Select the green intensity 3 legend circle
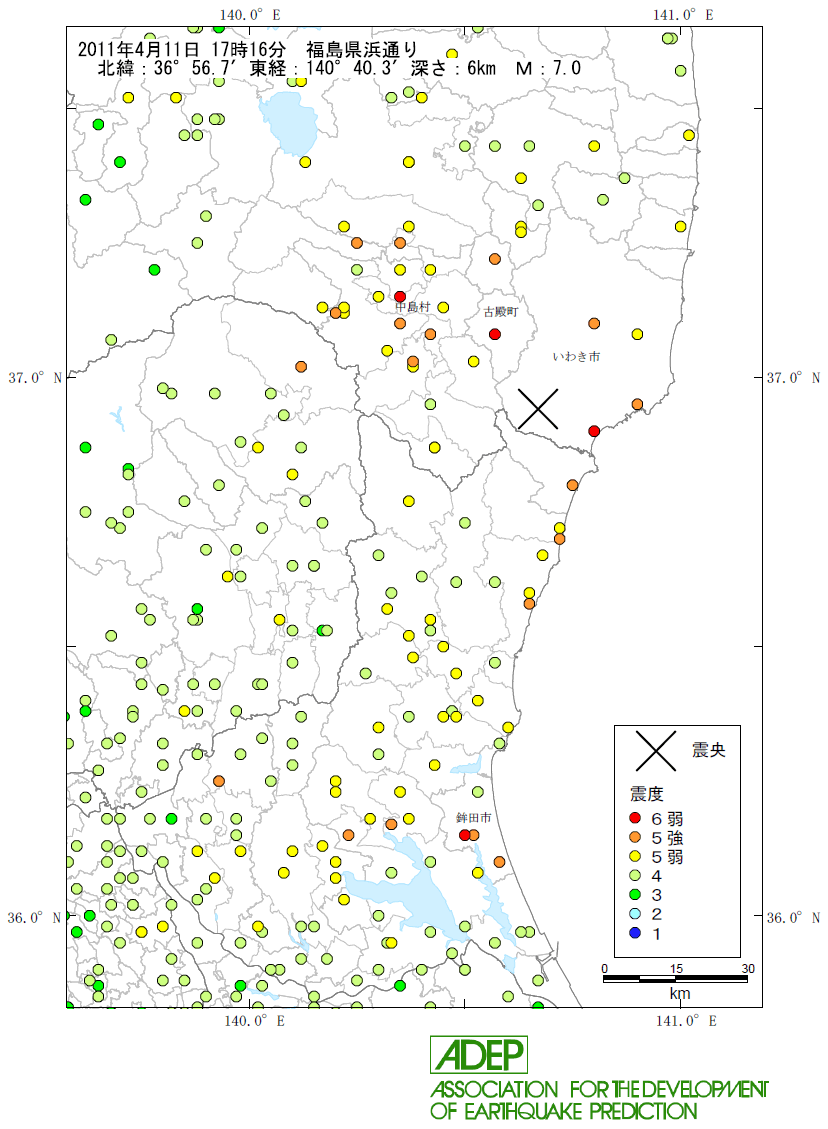This screenshot has width=828, height=1129. pyautogui.click(x=635, y=895)
